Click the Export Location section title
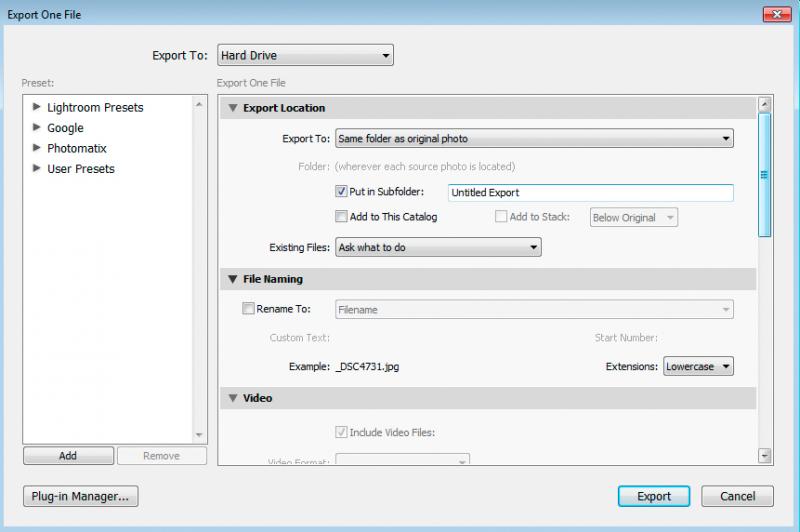The image size is (800, 532). 284,108
